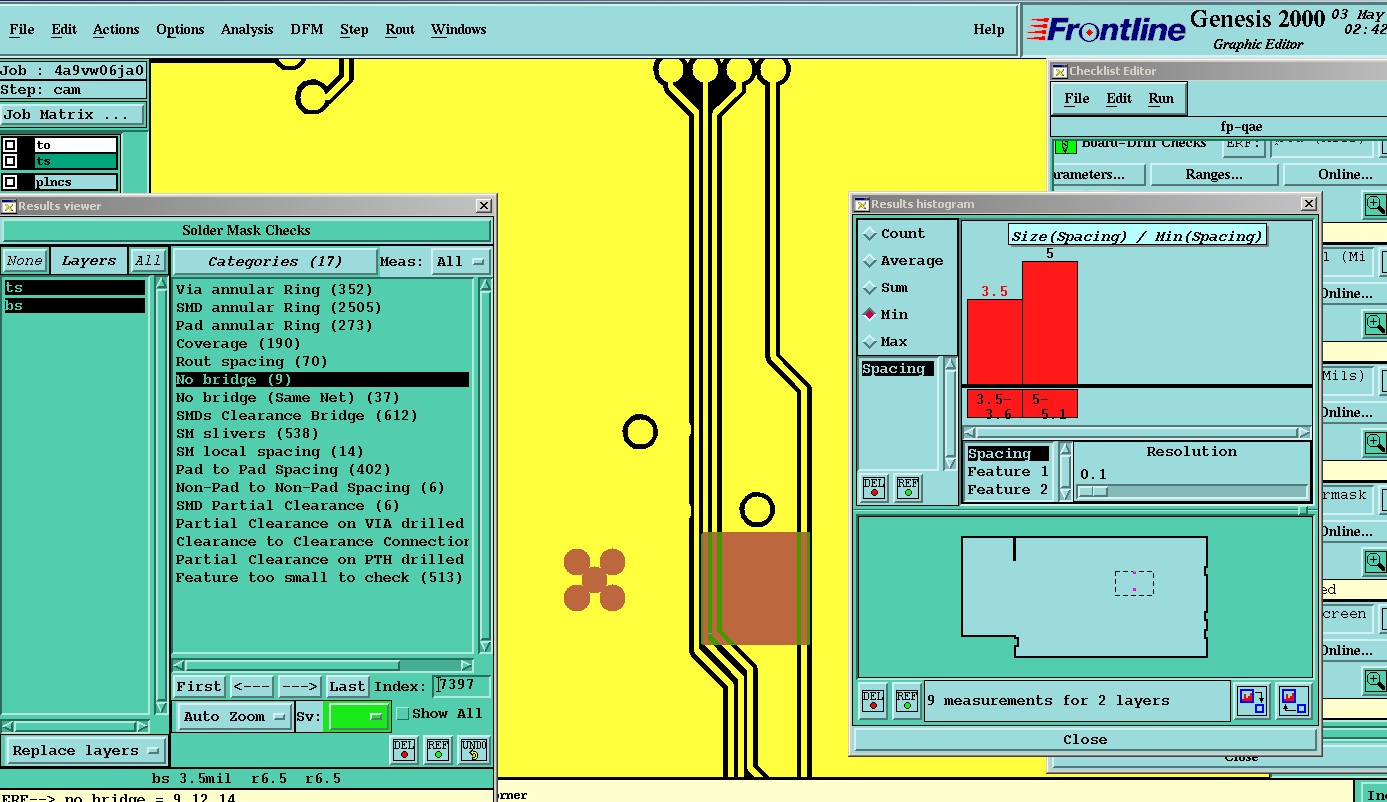Click histogram icon with left return arrow

coord(1293,700)
